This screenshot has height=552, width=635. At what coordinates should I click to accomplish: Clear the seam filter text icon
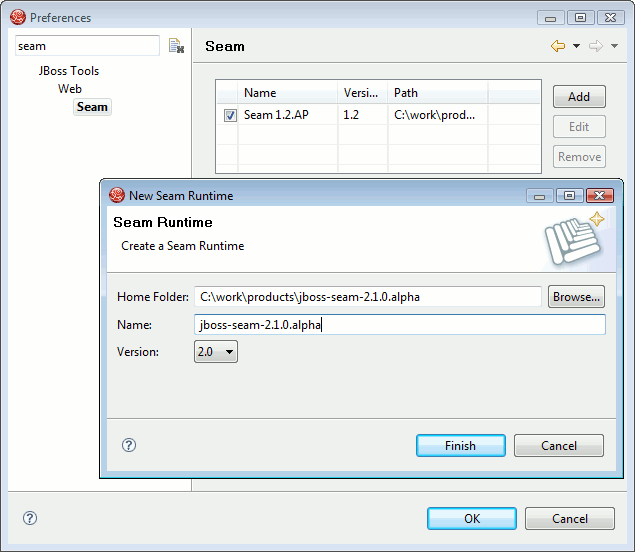pos(176,46)
